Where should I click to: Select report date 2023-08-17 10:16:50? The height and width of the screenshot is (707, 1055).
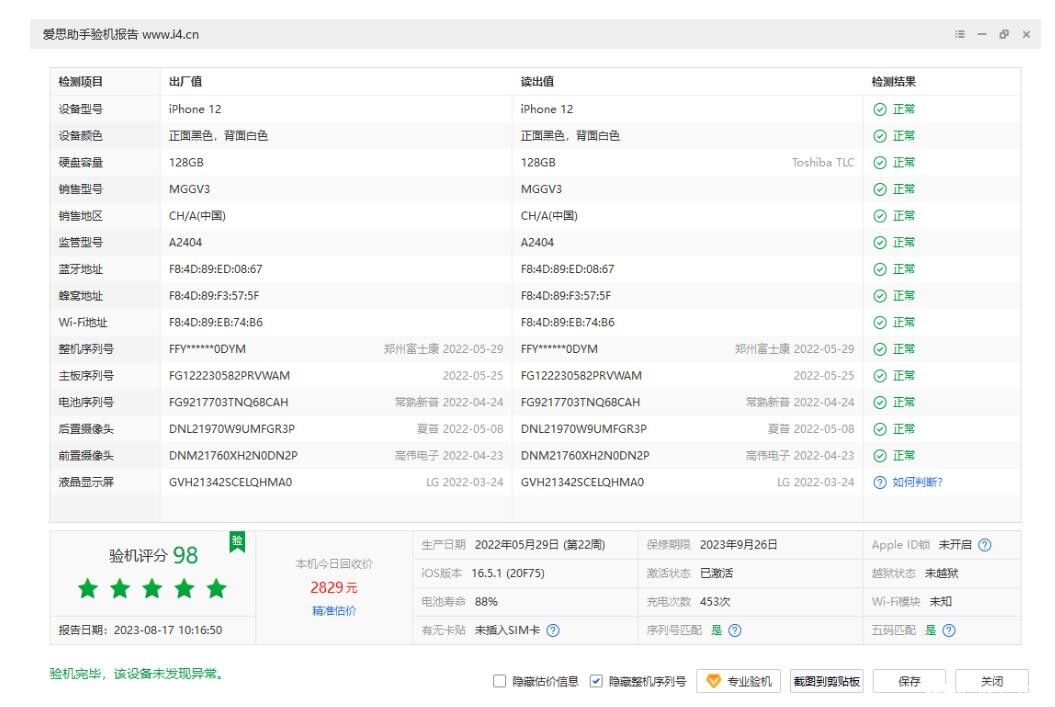coord(168,630)
